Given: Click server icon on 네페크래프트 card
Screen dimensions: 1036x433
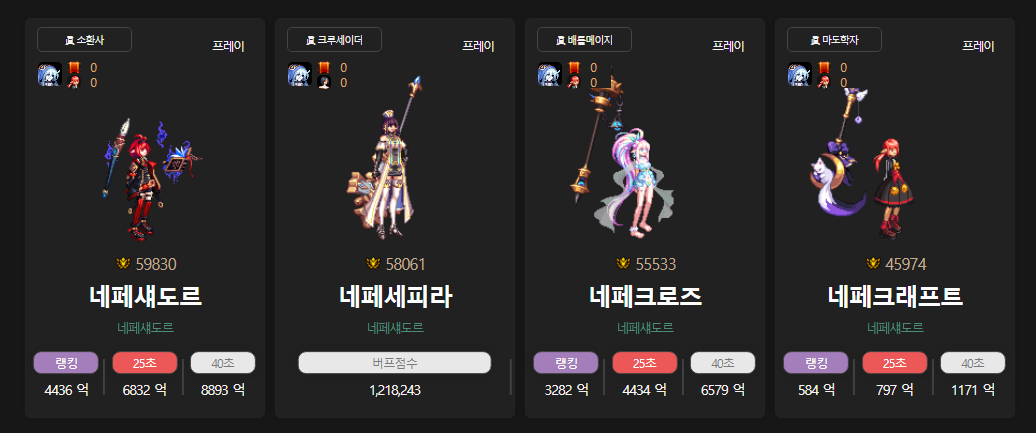Looking at the screenshot, I should pyautogui.click(x=799, y=74).
